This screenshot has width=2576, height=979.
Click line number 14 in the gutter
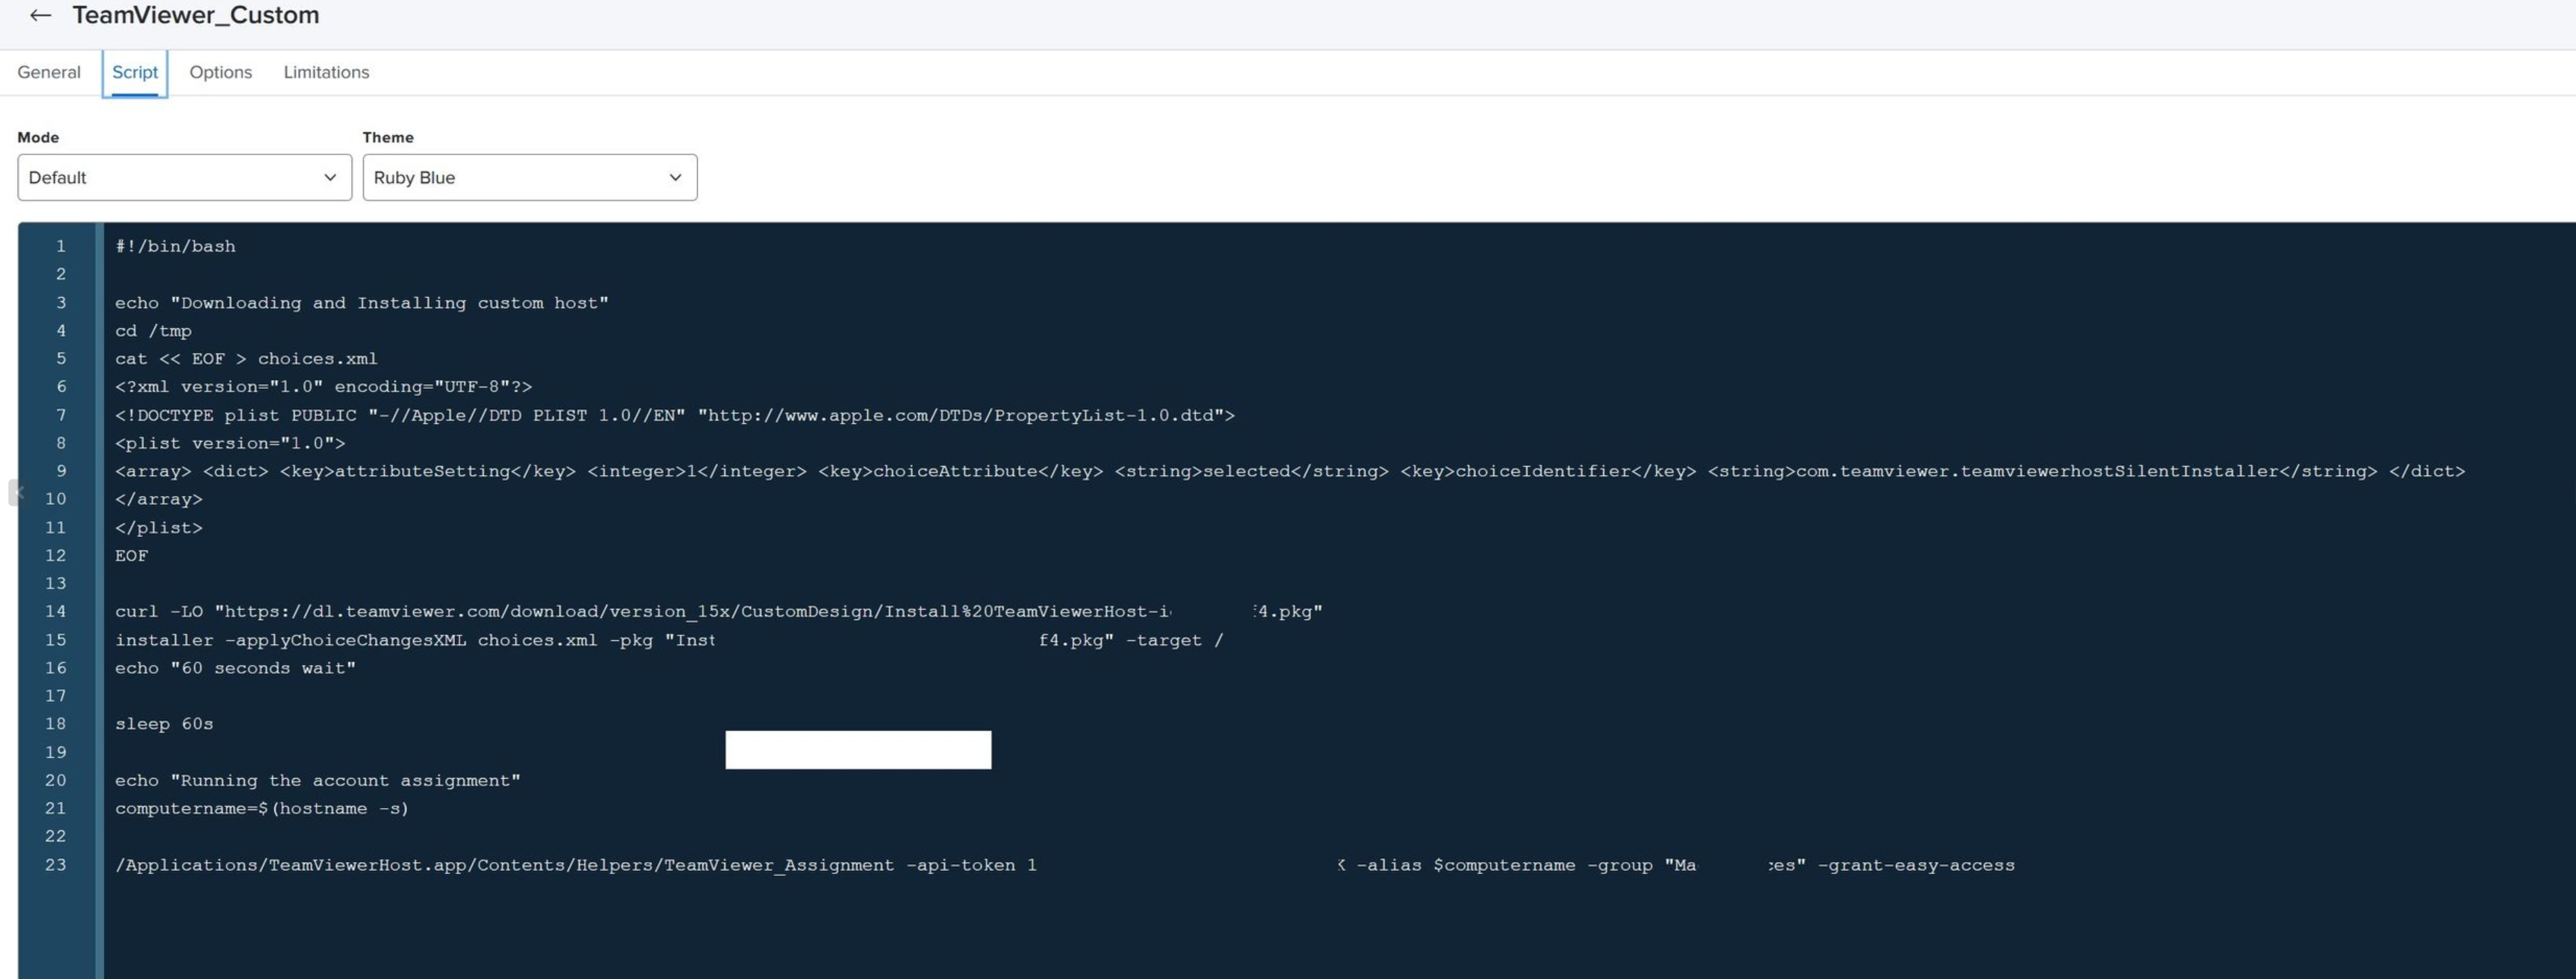click(56, 611)
